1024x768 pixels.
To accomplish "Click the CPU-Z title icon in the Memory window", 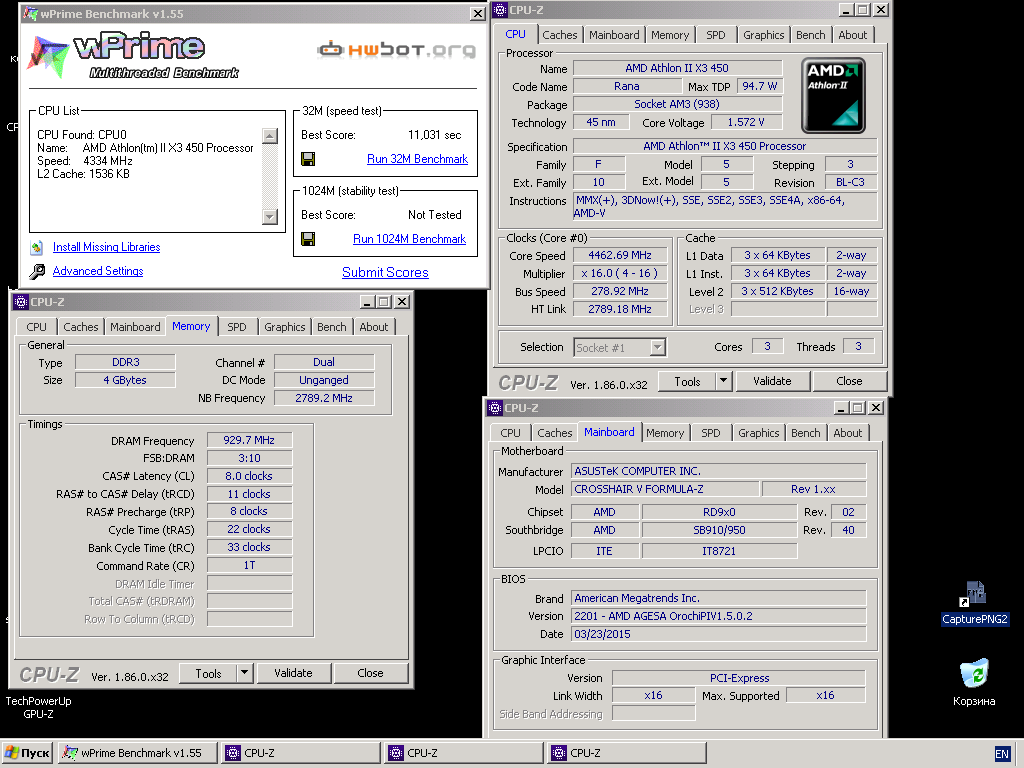I will (21, 302).
